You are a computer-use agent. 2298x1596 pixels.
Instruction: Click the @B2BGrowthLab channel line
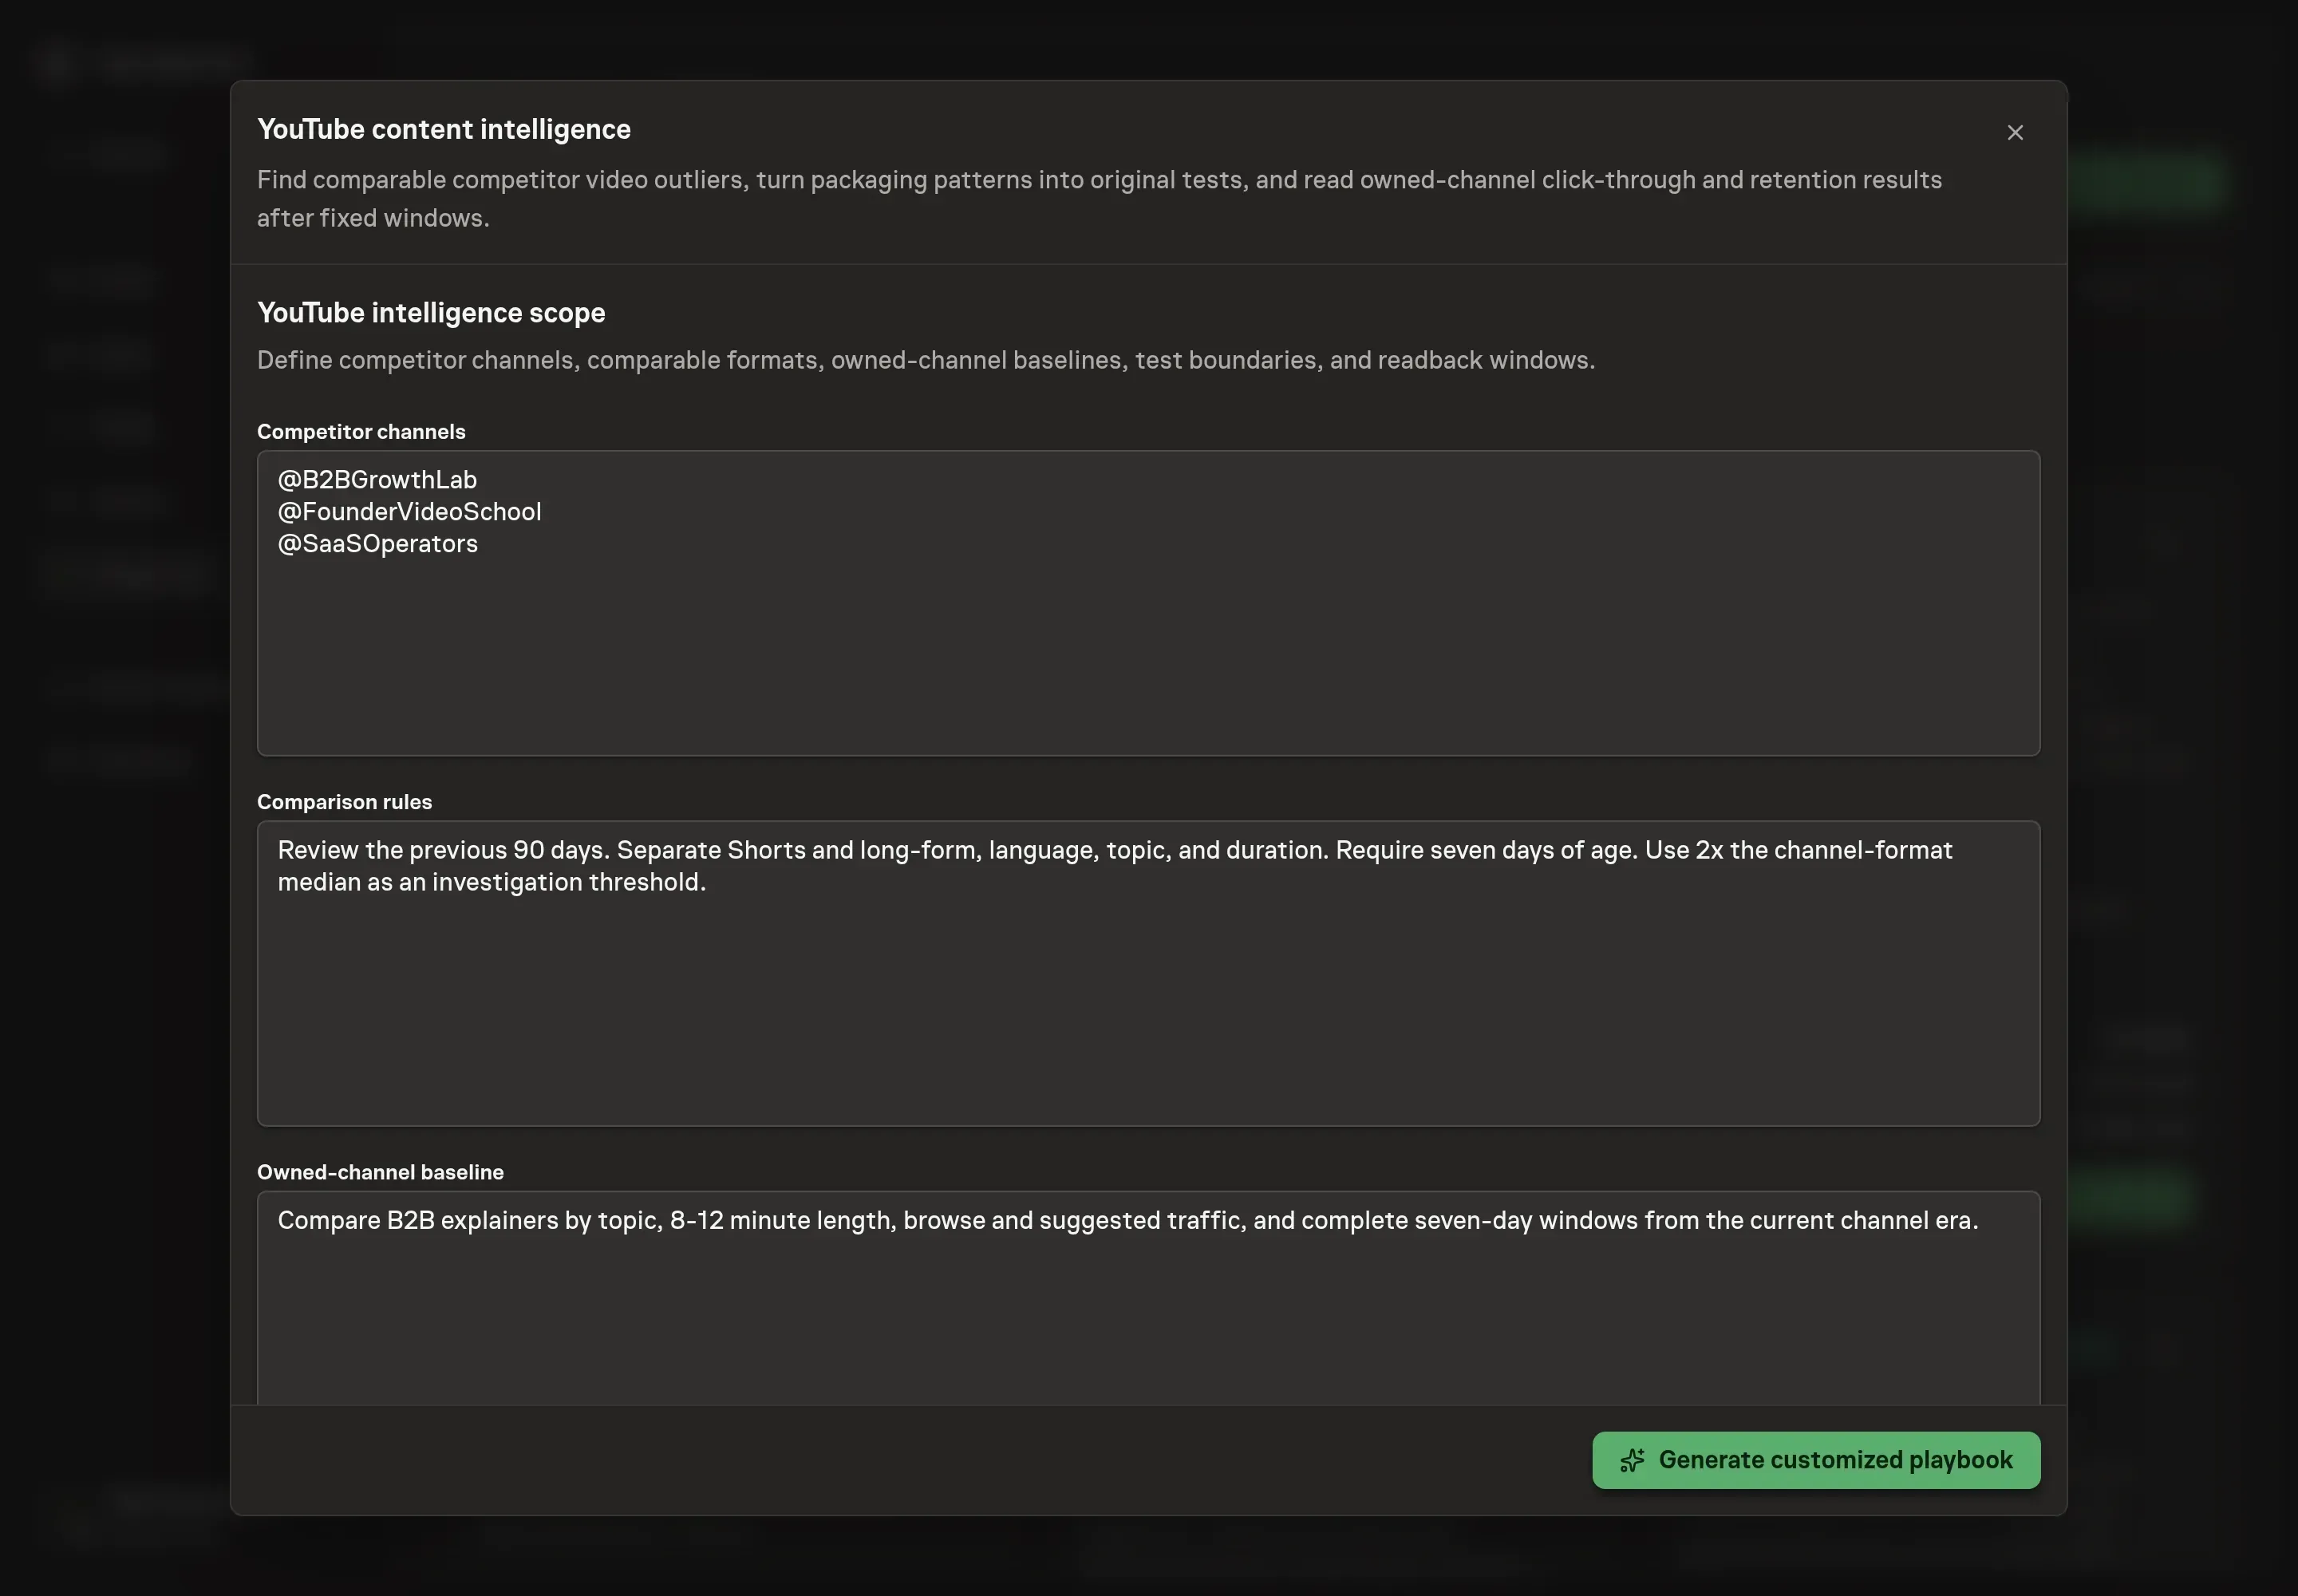click(377, 480)
